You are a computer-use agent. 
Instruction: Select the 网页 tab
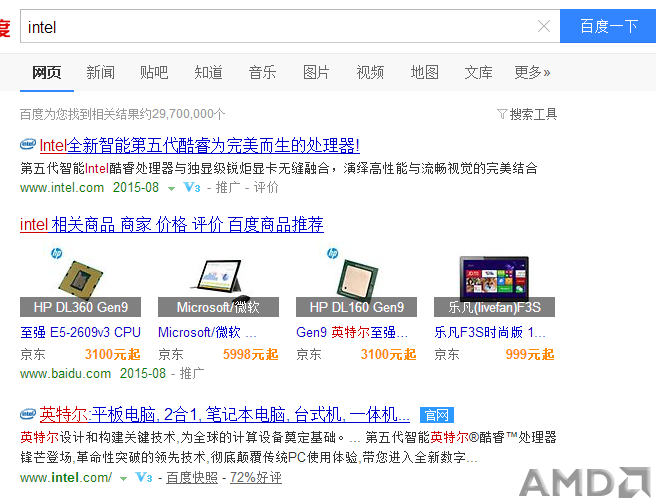[x=47, y=73]
